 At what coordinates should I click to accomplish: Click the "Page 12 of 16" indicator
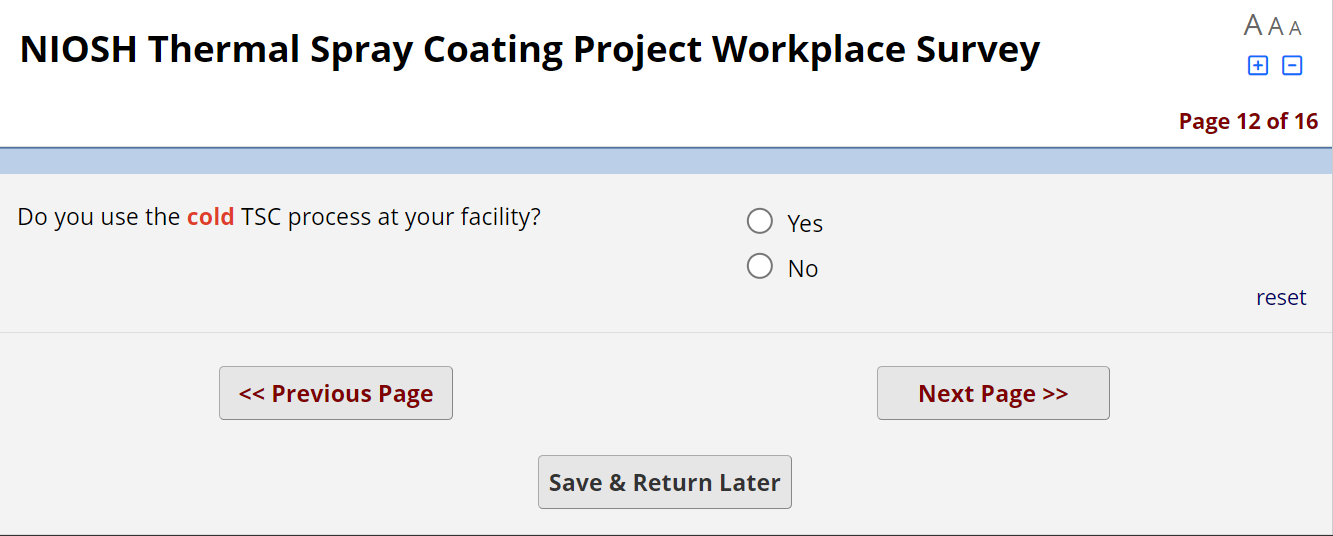tap(1248, 121)
